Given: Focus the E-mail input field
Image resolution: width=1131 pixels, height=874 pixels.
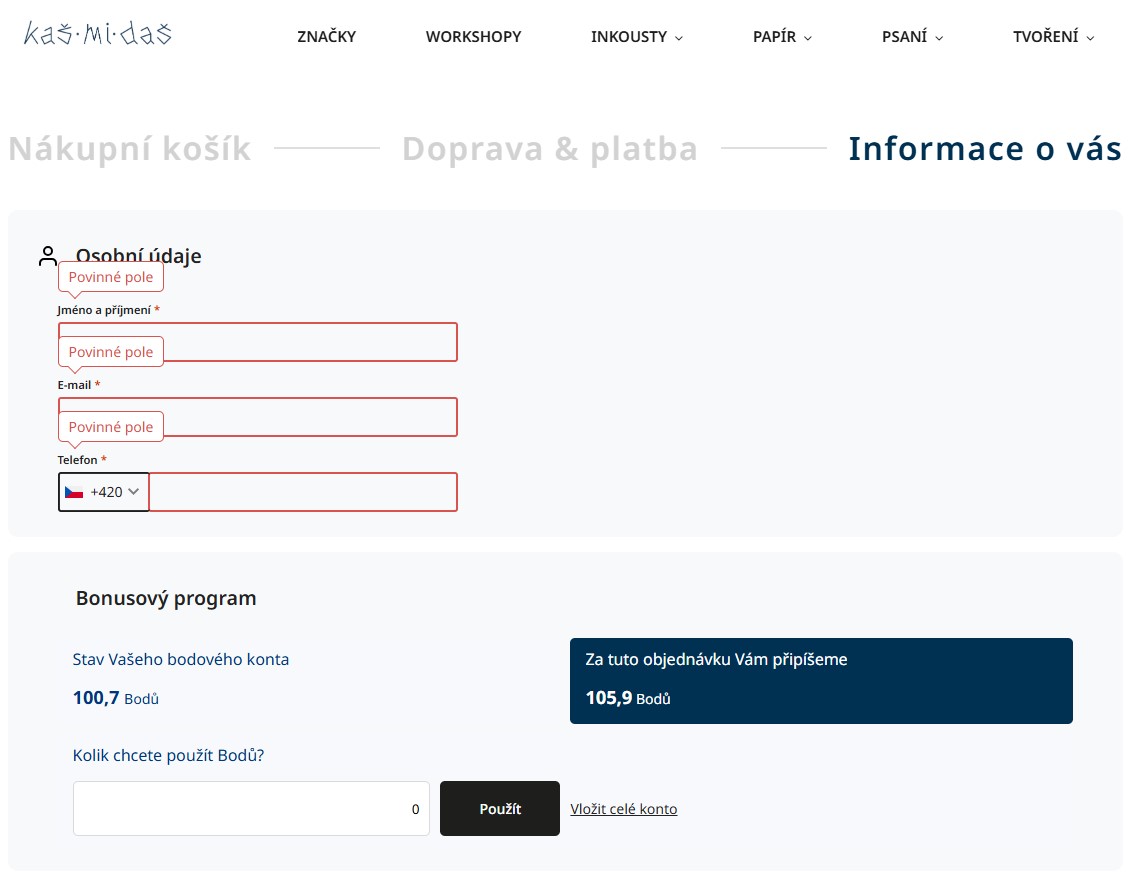Looking at the screenshot, I should pos(258,417).
